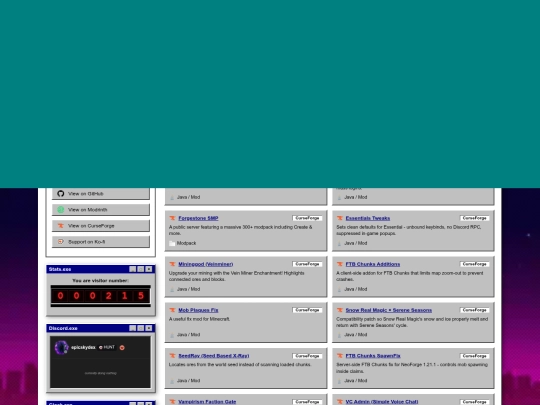Click the green Modrinth icon
Screen dimensions: 540x405
[61, 209]
